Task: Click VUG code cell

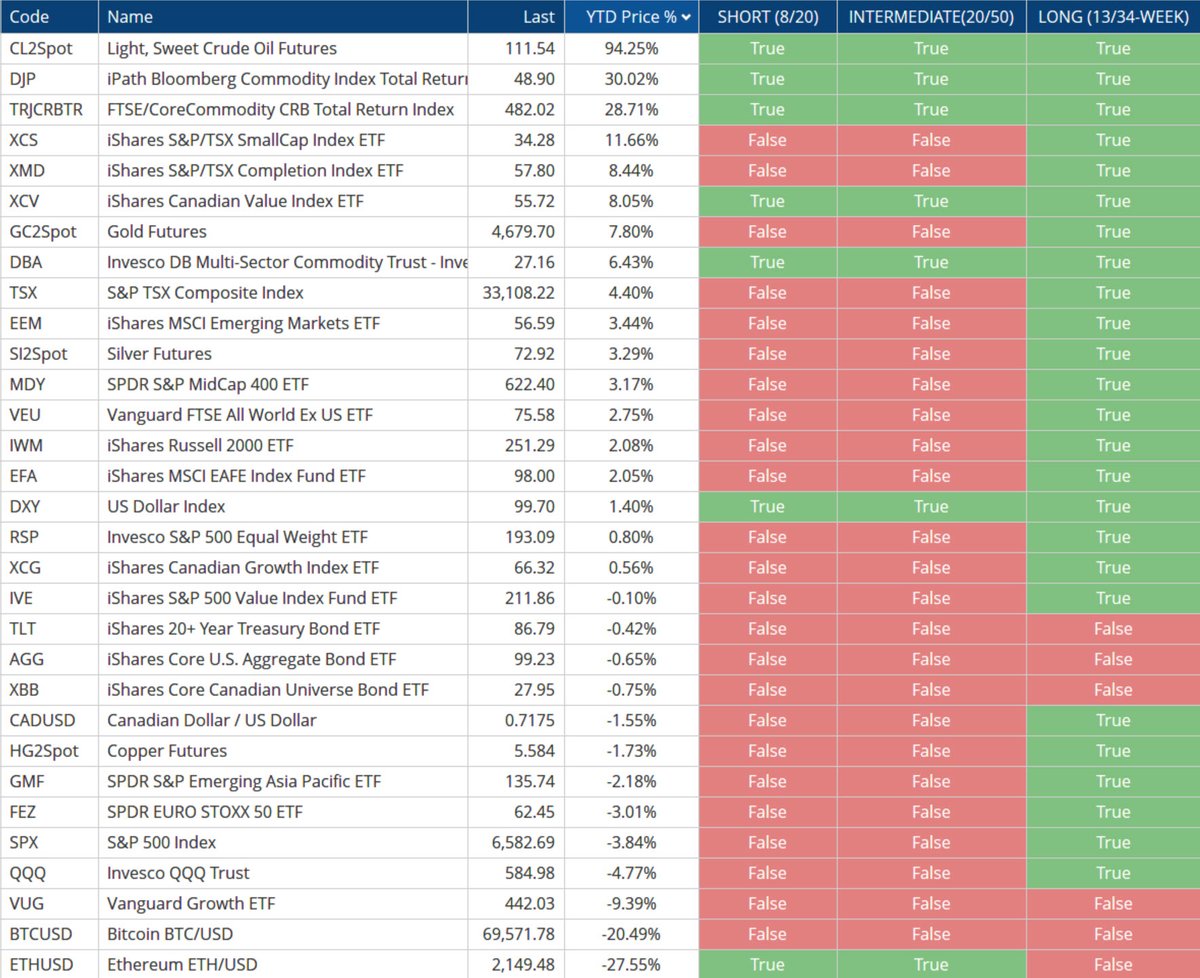Action: [x=49, y=902]
